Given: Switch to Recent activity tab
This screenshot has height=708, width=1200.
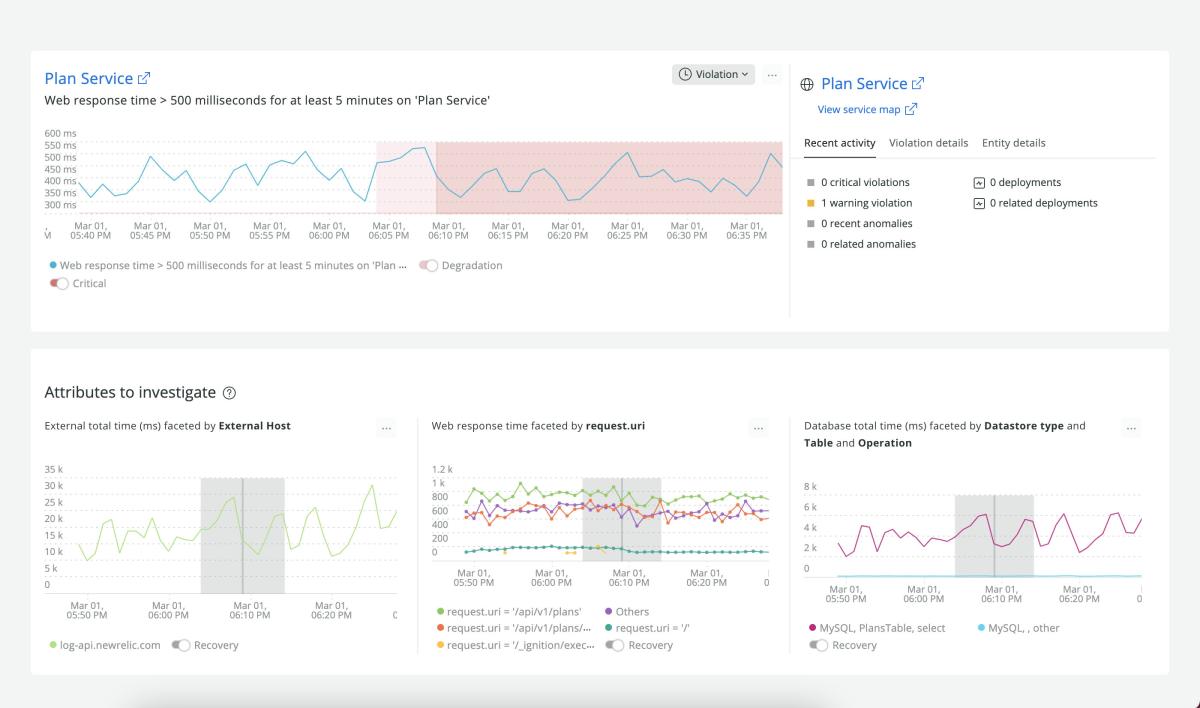Looking at the screenshot, I should pos(840,143).
